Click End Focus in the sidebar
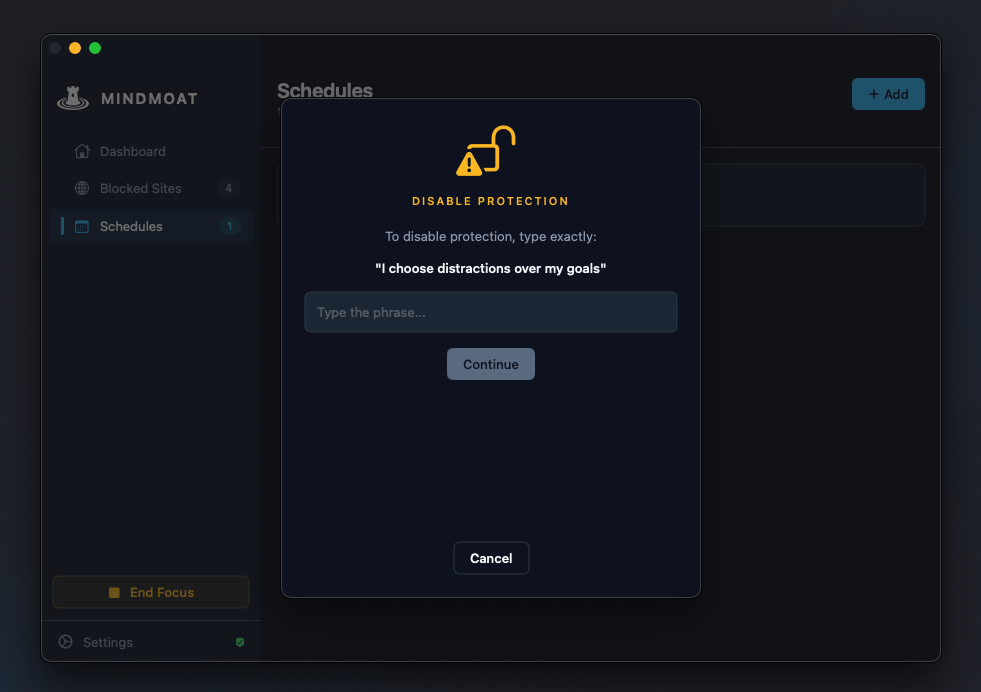Viewport: 981px width, 692px height. 150,592
